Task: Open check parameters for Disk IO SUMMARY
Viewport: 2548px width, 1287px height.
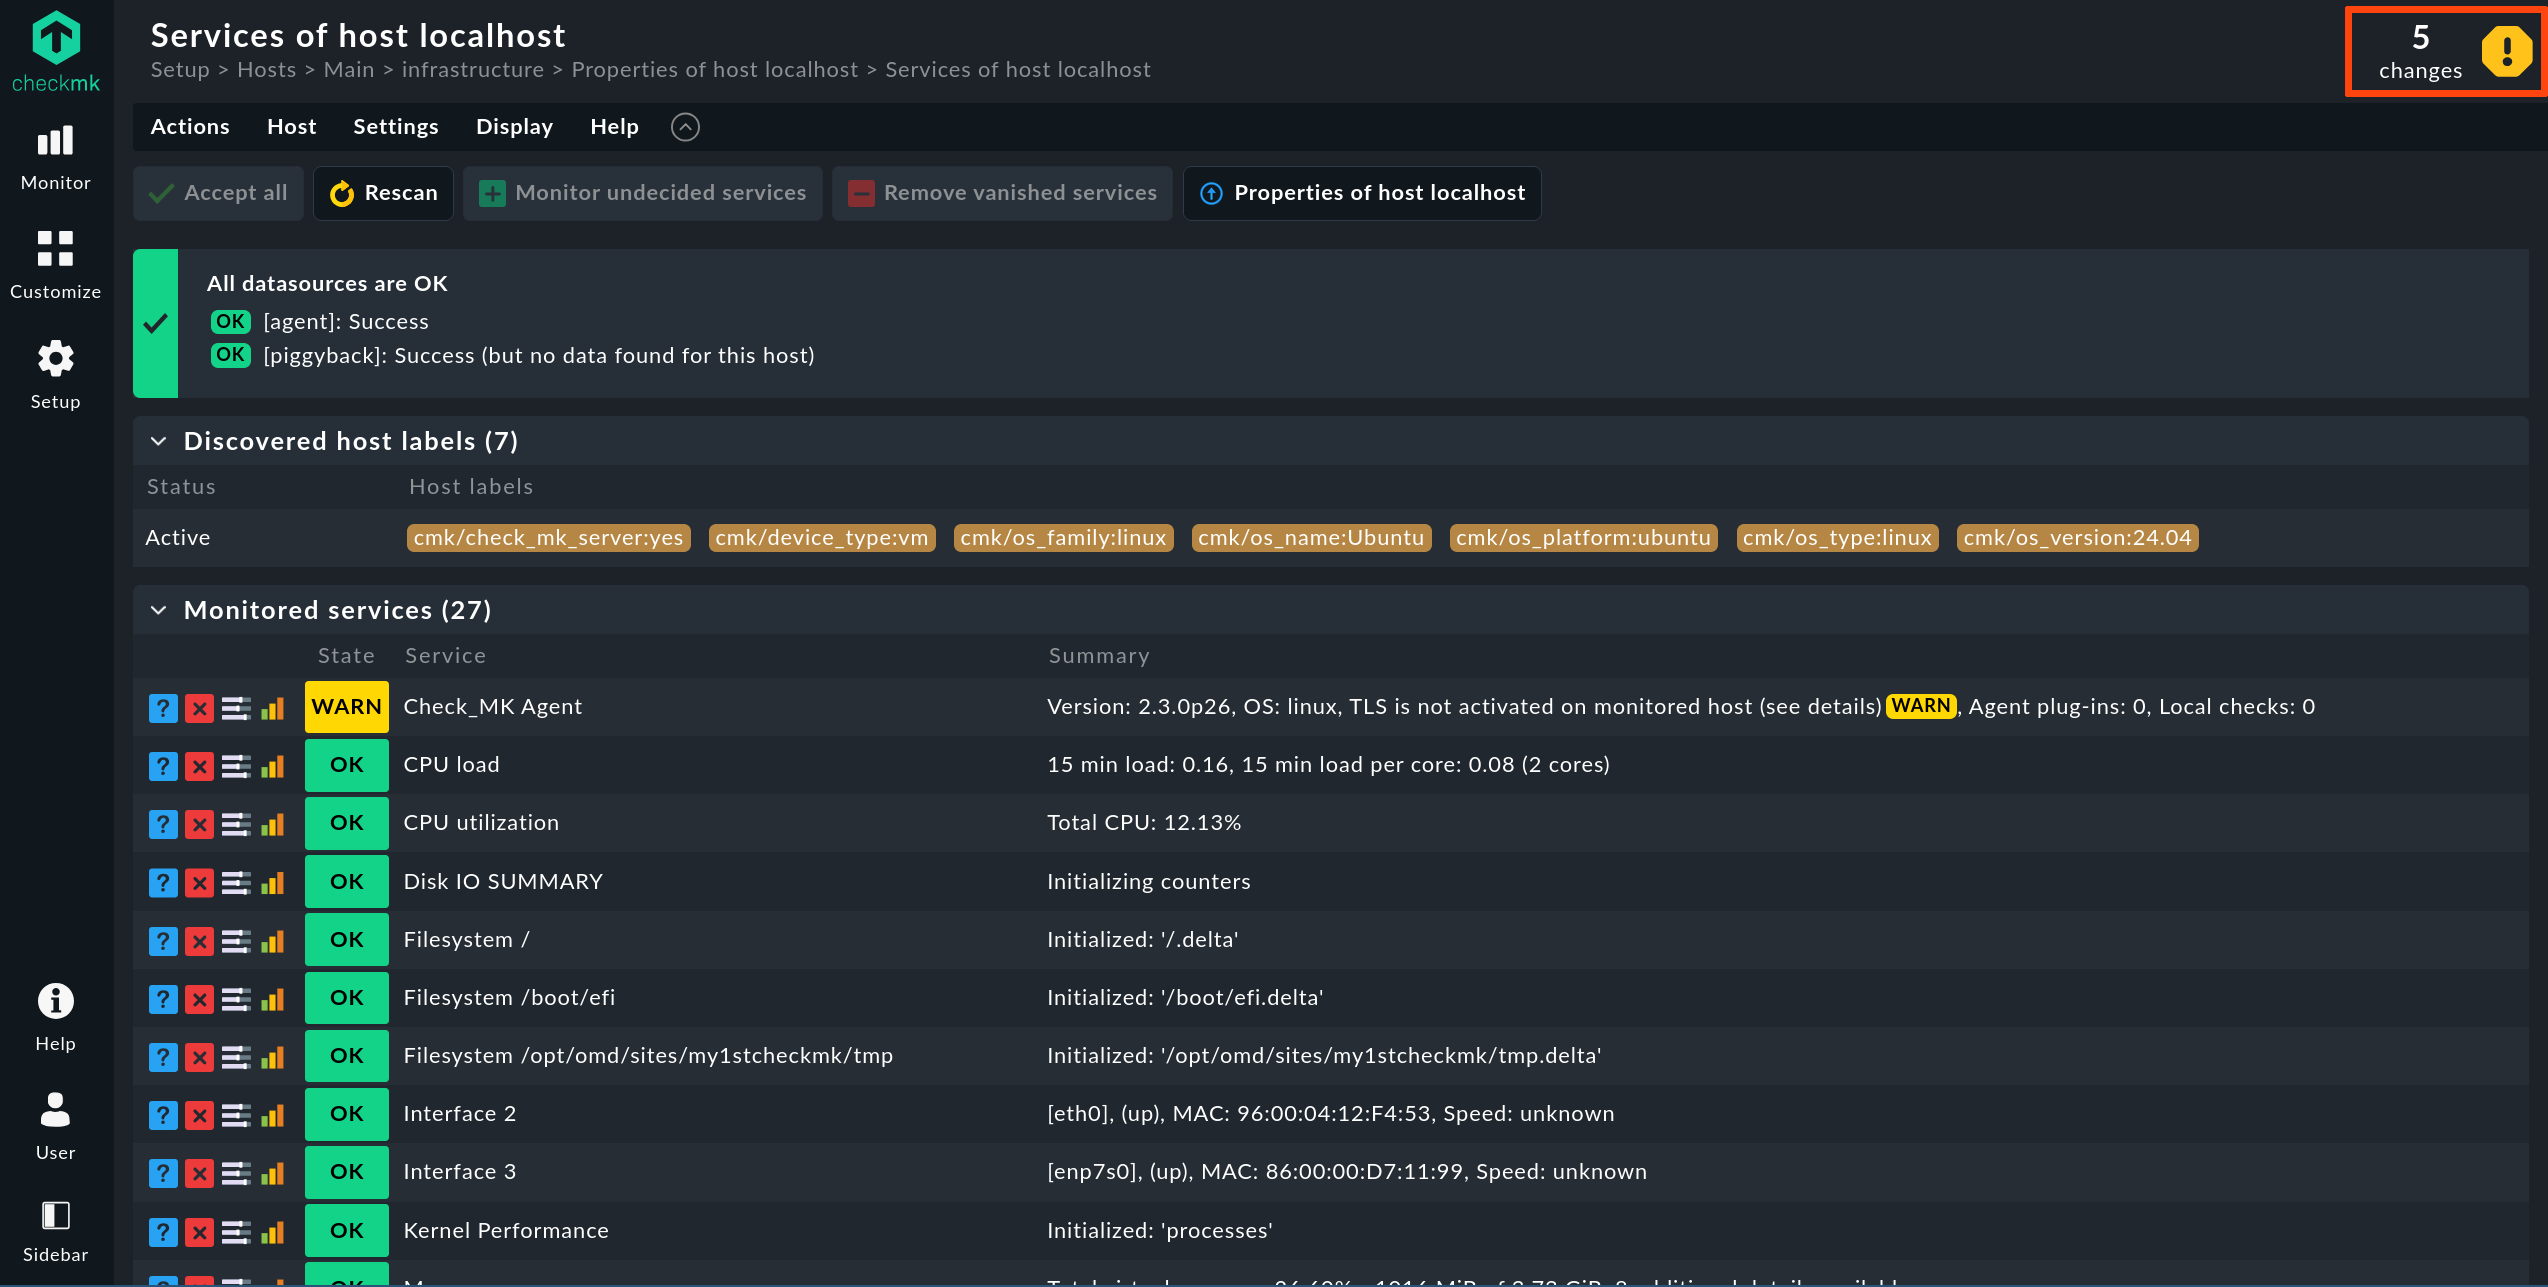Action: (236, 883)
